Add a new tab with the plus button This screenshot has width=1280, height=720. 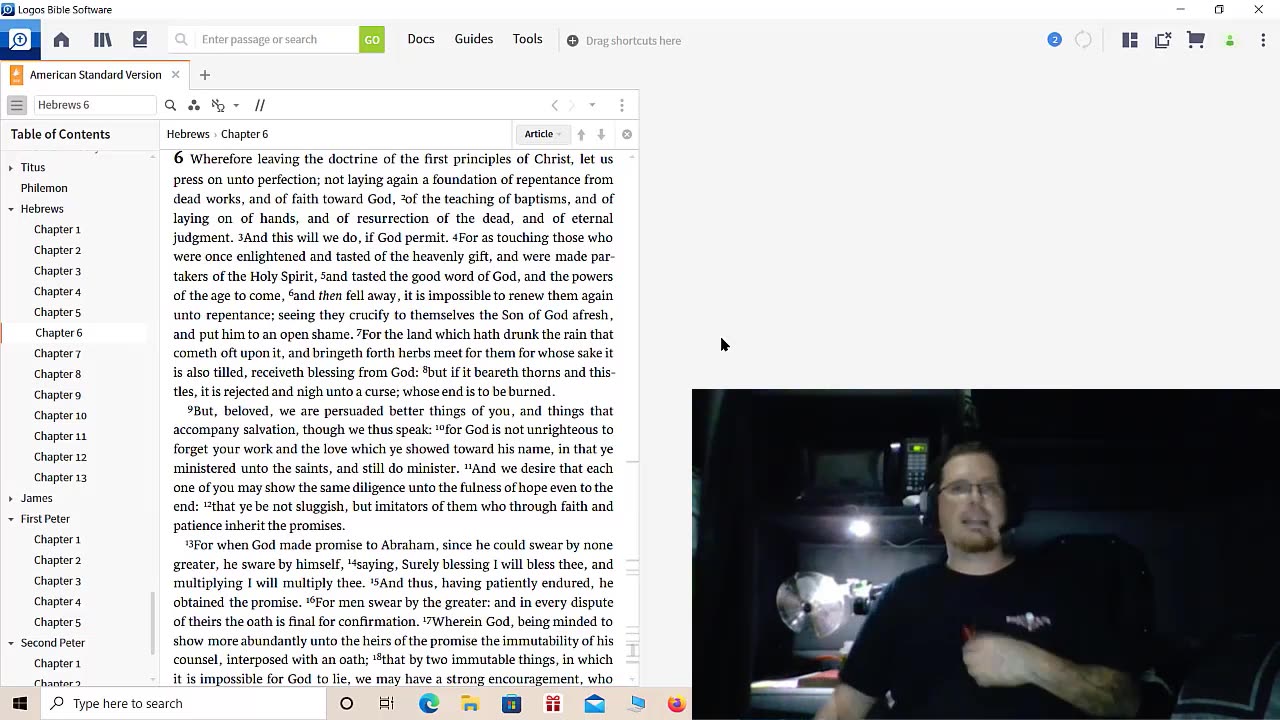click(205, 75)
